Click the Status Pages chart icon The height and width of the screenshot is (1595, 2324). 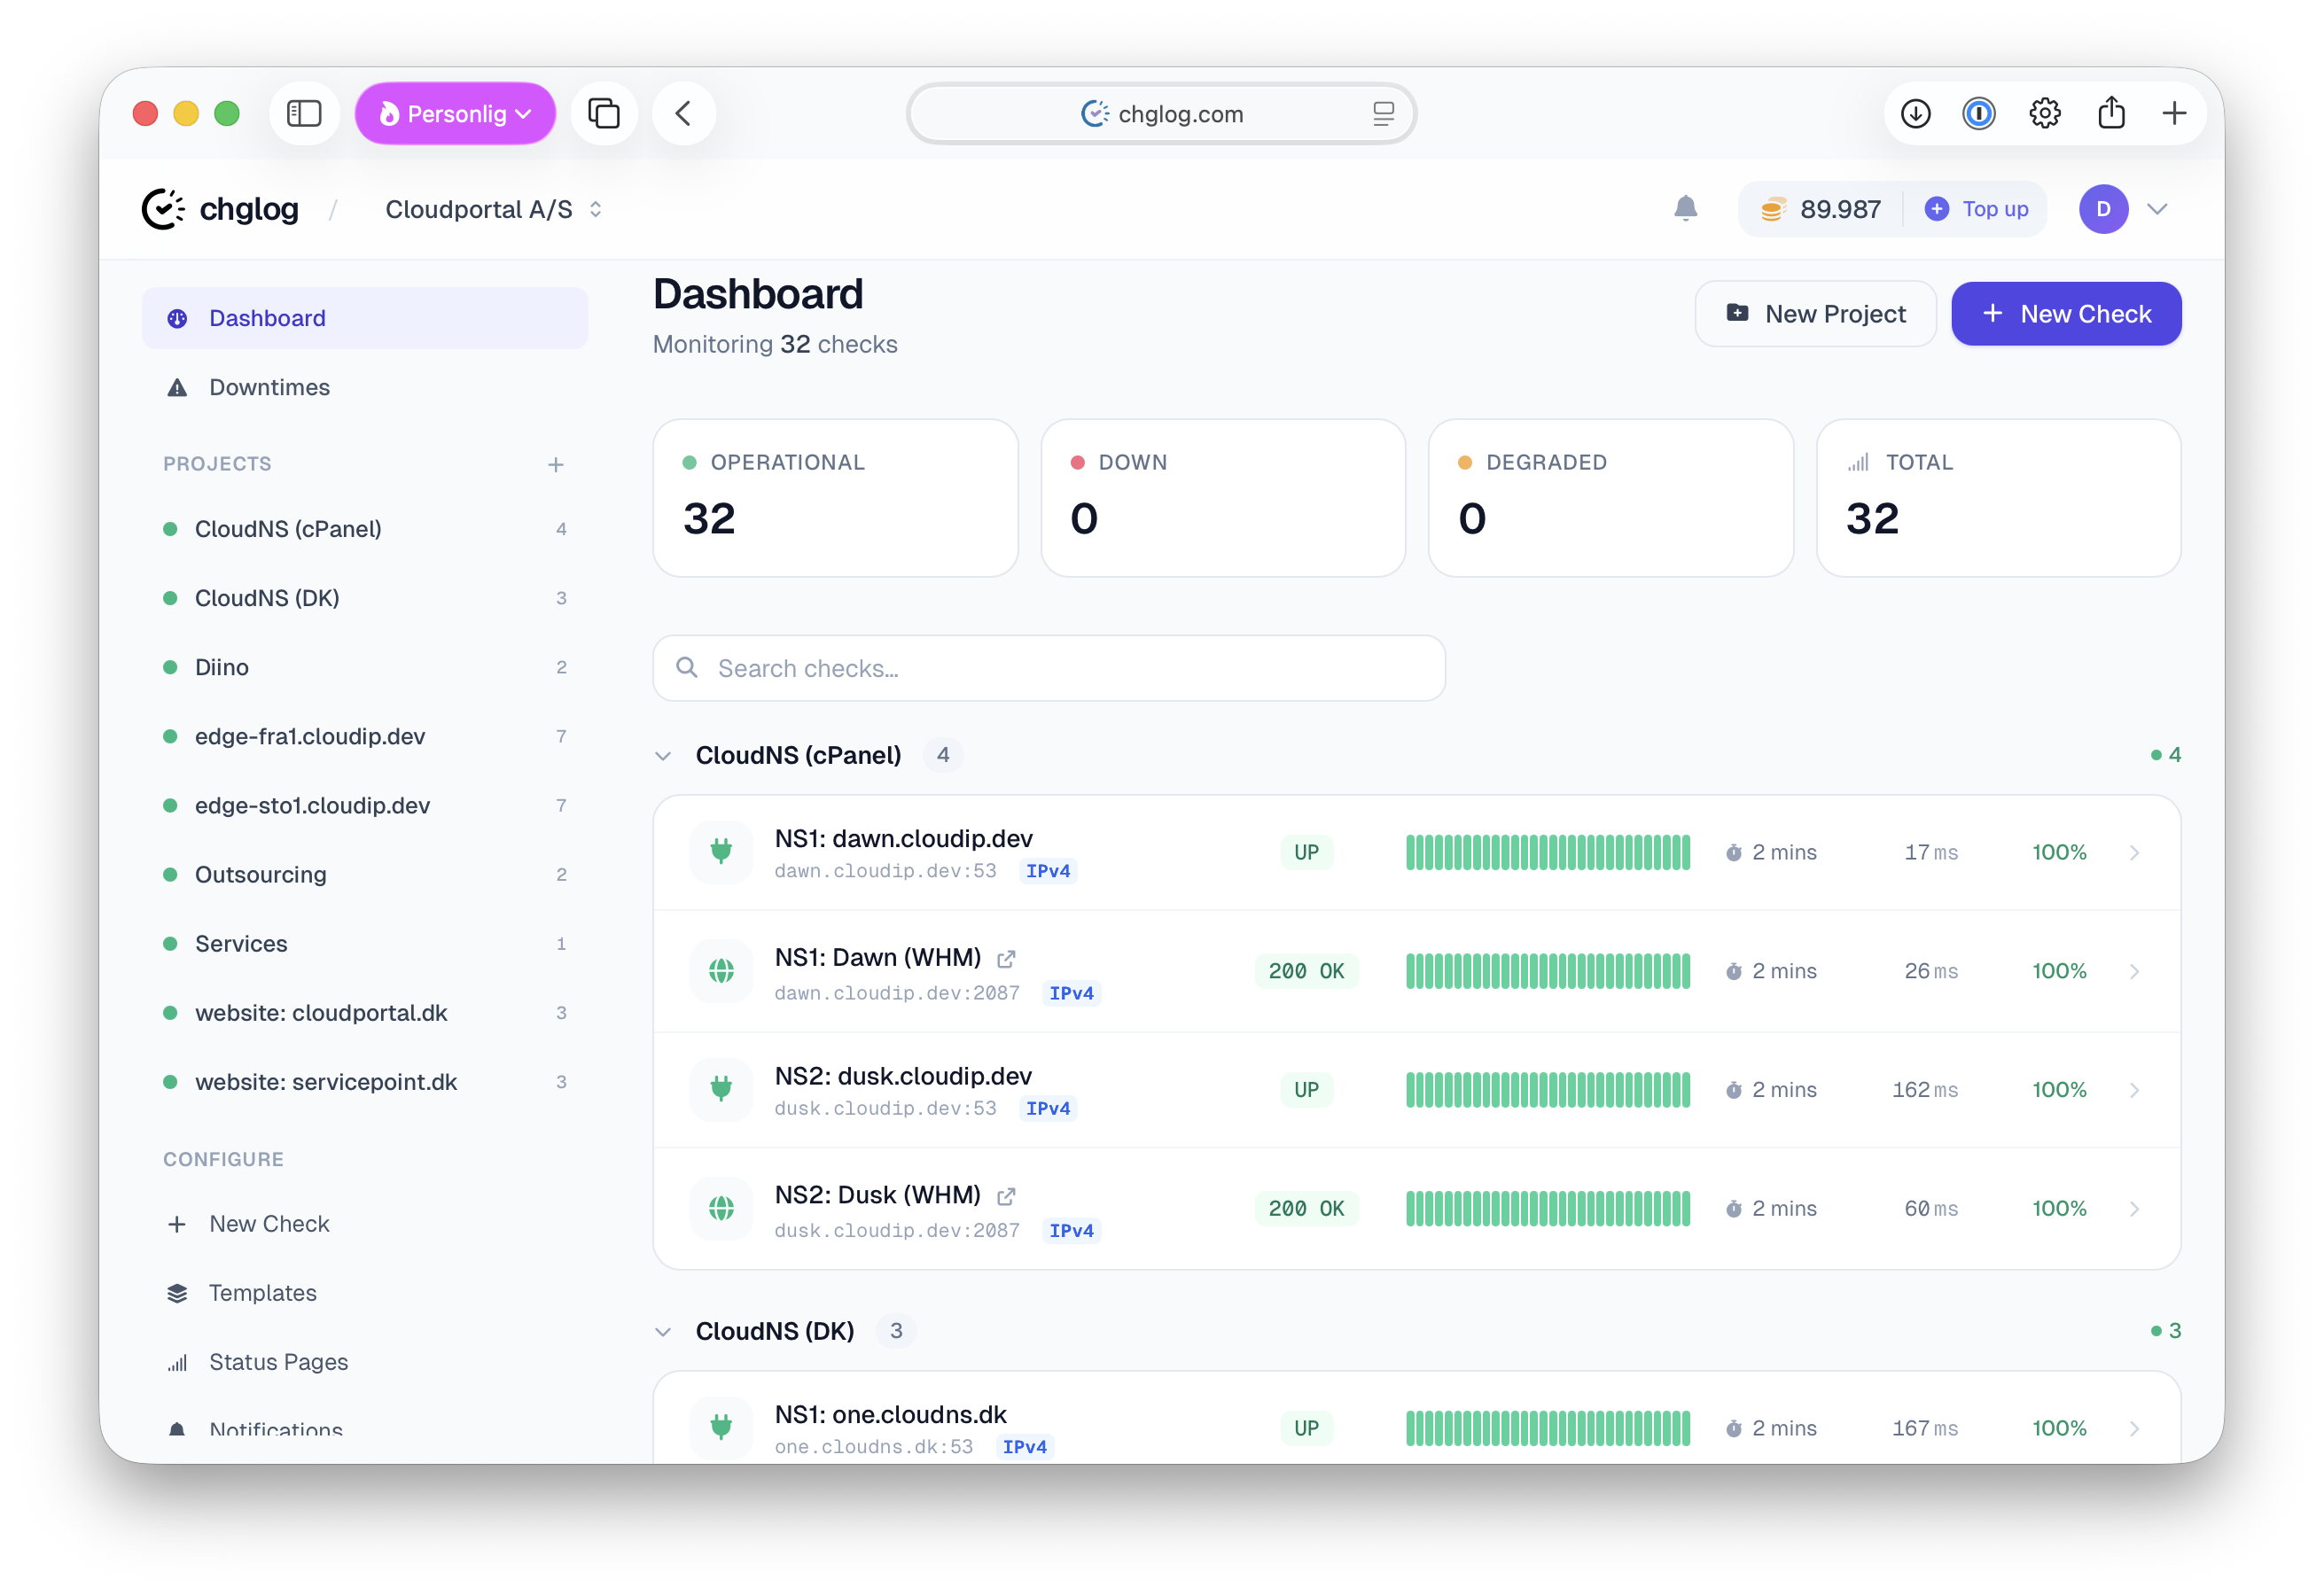pos(177,1362)
